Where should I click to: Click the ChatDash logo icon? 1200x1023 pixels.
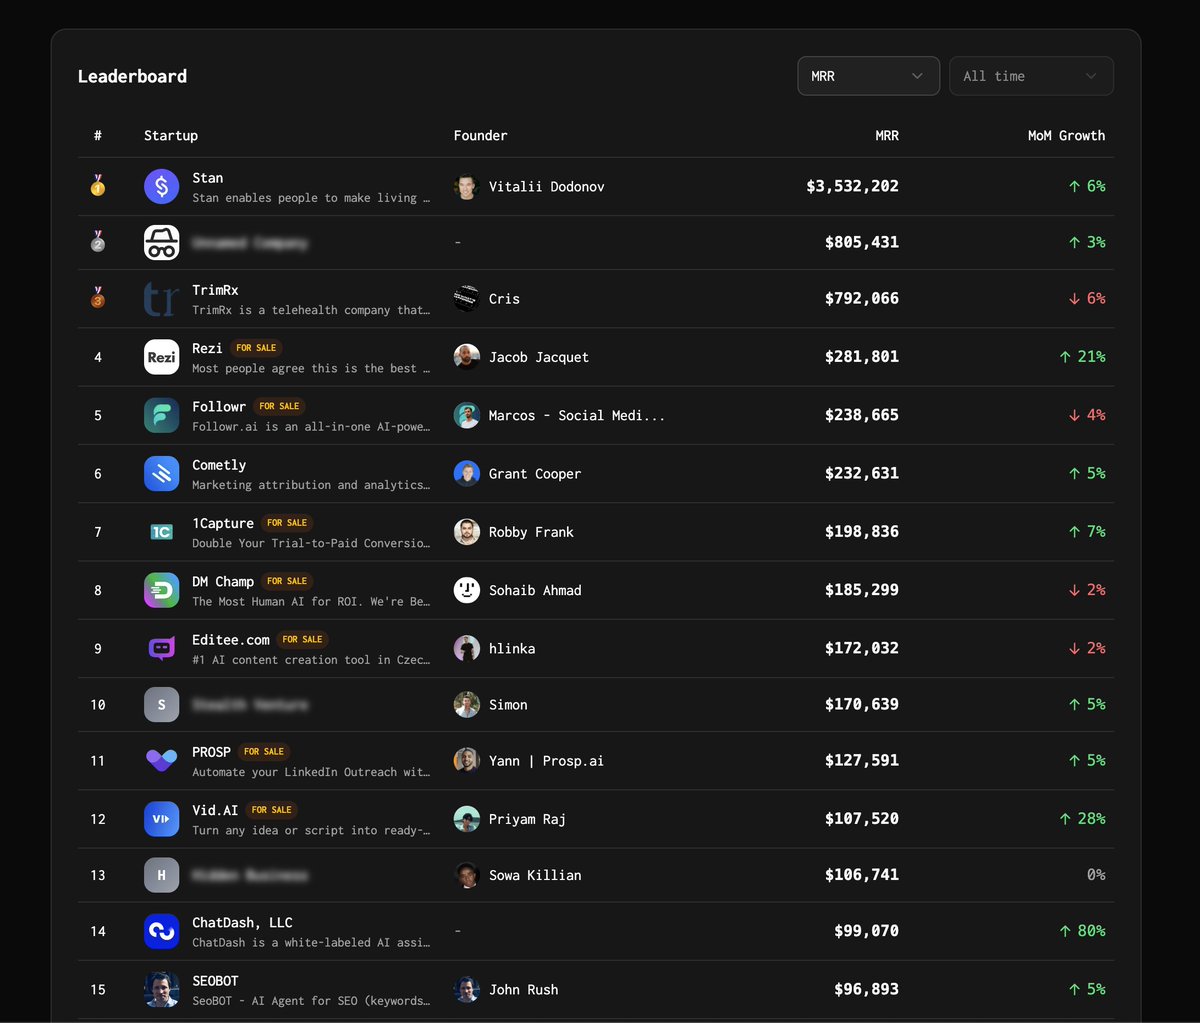pyautogui.click(x=162, y=931)
